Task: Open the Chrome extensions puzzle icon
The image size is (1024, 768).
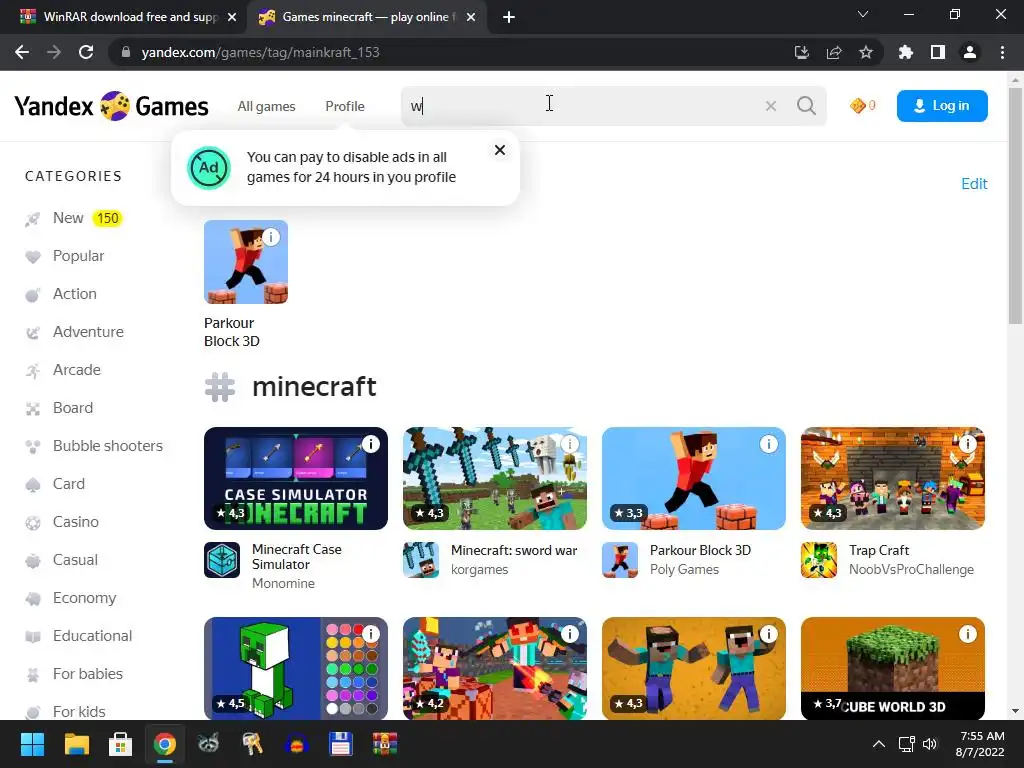Action: 905,52
